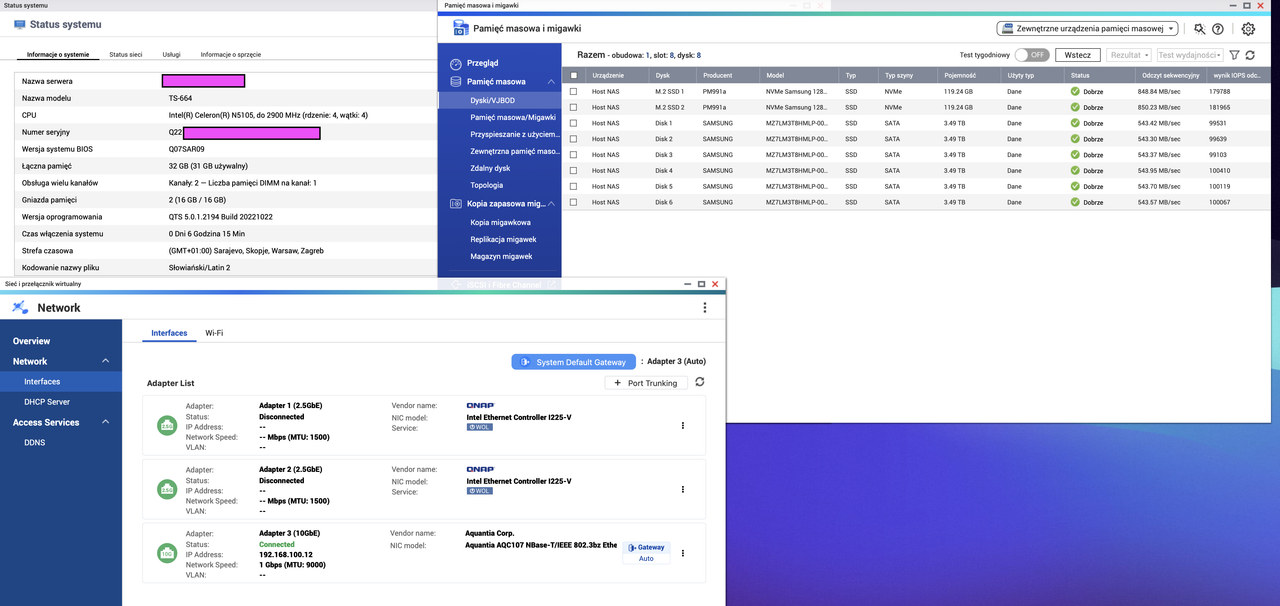
Task: Open the Test wydajności dropdown
Action: [x=1189, y=55]
